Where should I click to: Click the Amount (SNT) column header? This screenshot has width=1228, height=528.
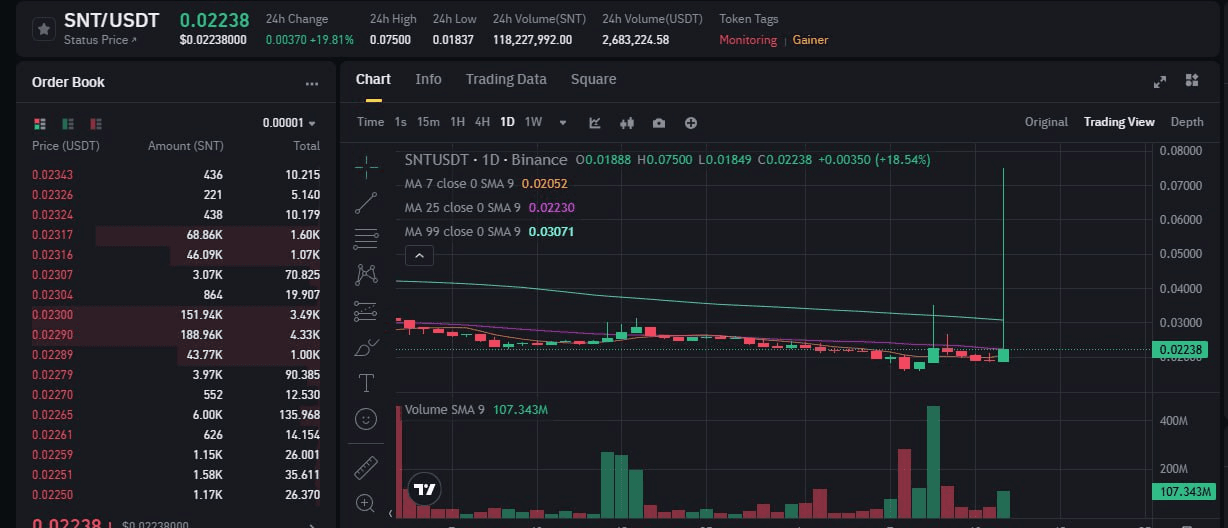pos(186,146)
